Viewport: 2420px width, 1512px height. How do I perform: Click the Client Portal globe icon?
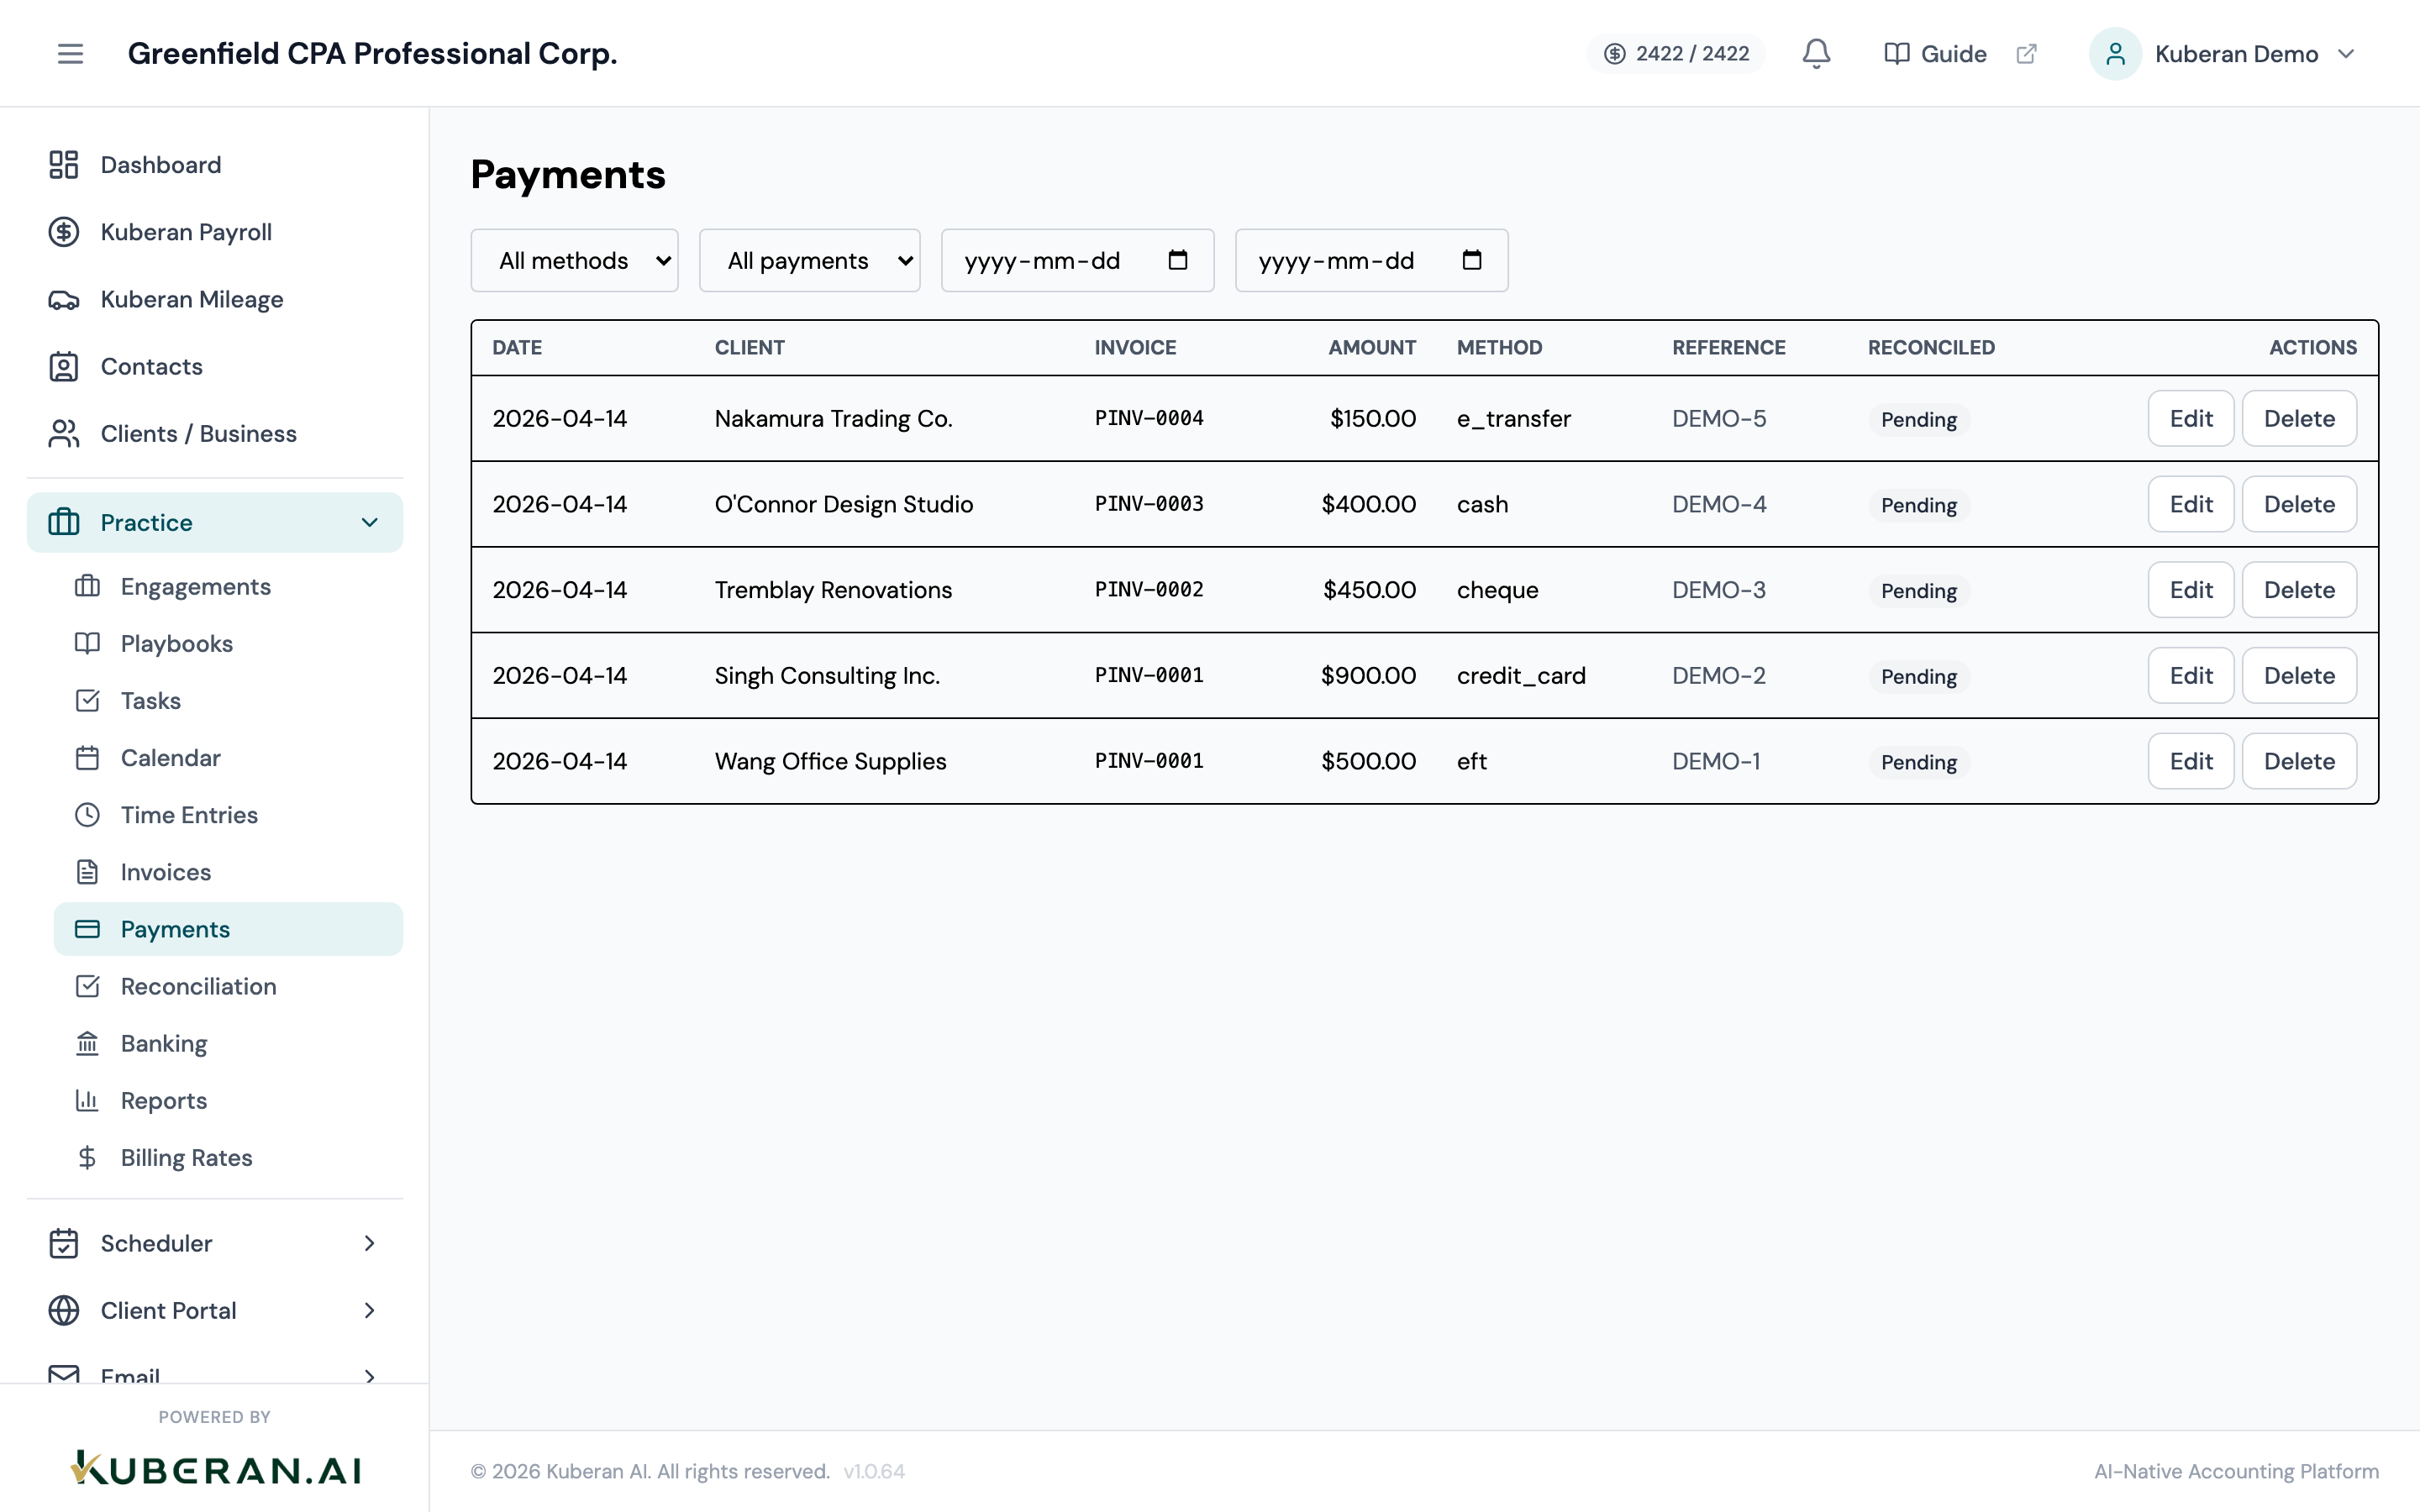point(64,1310)
